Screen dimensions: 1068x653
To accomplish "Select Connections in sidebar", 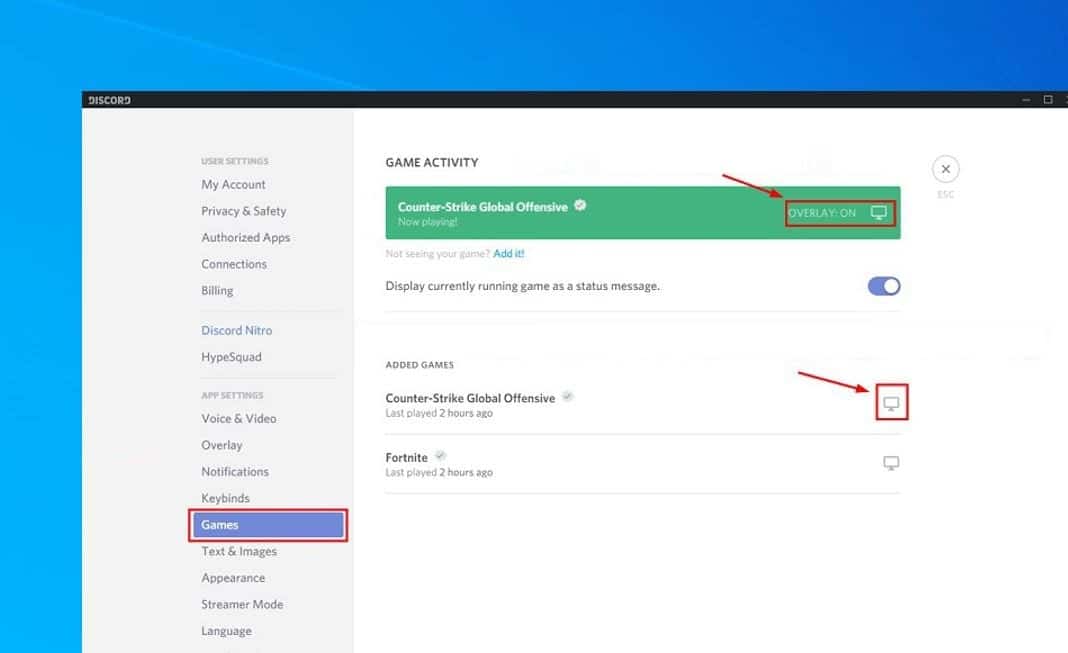I will pos(234,264).
